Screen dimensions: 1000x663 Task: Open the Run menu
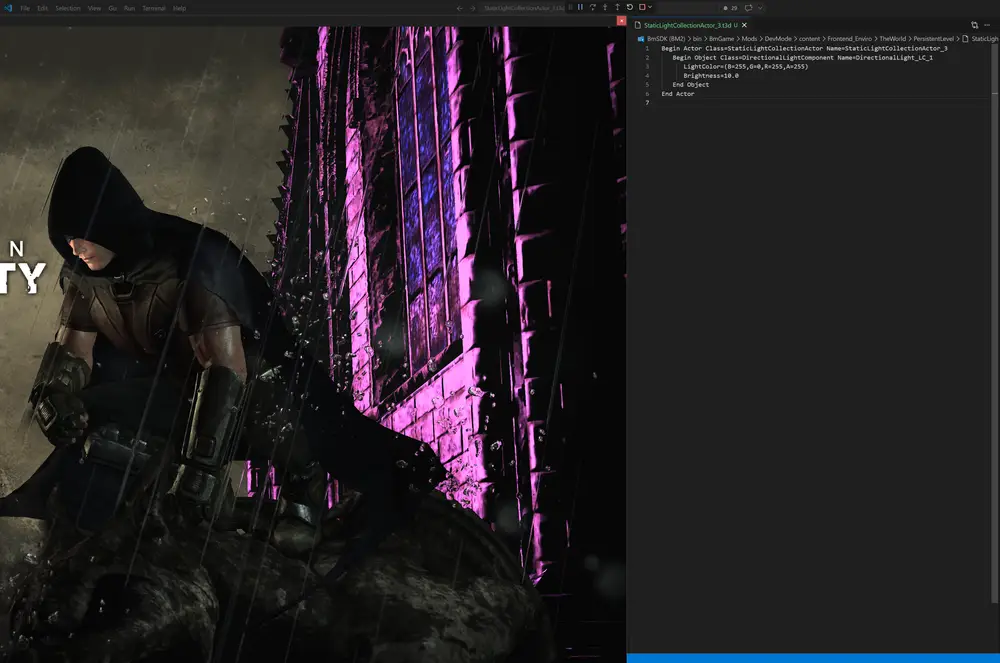129,8
